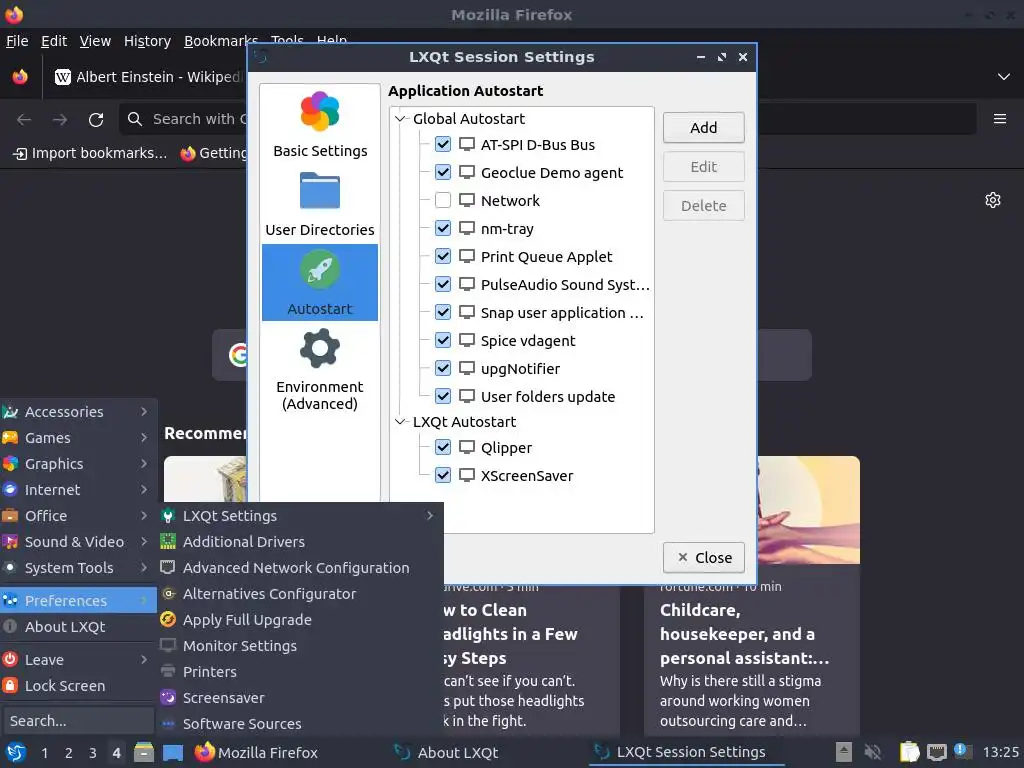Viewport: 1024px width, 768px height.
Task: Collapse the LXQt Autostart tree
Action: [400, 422]
